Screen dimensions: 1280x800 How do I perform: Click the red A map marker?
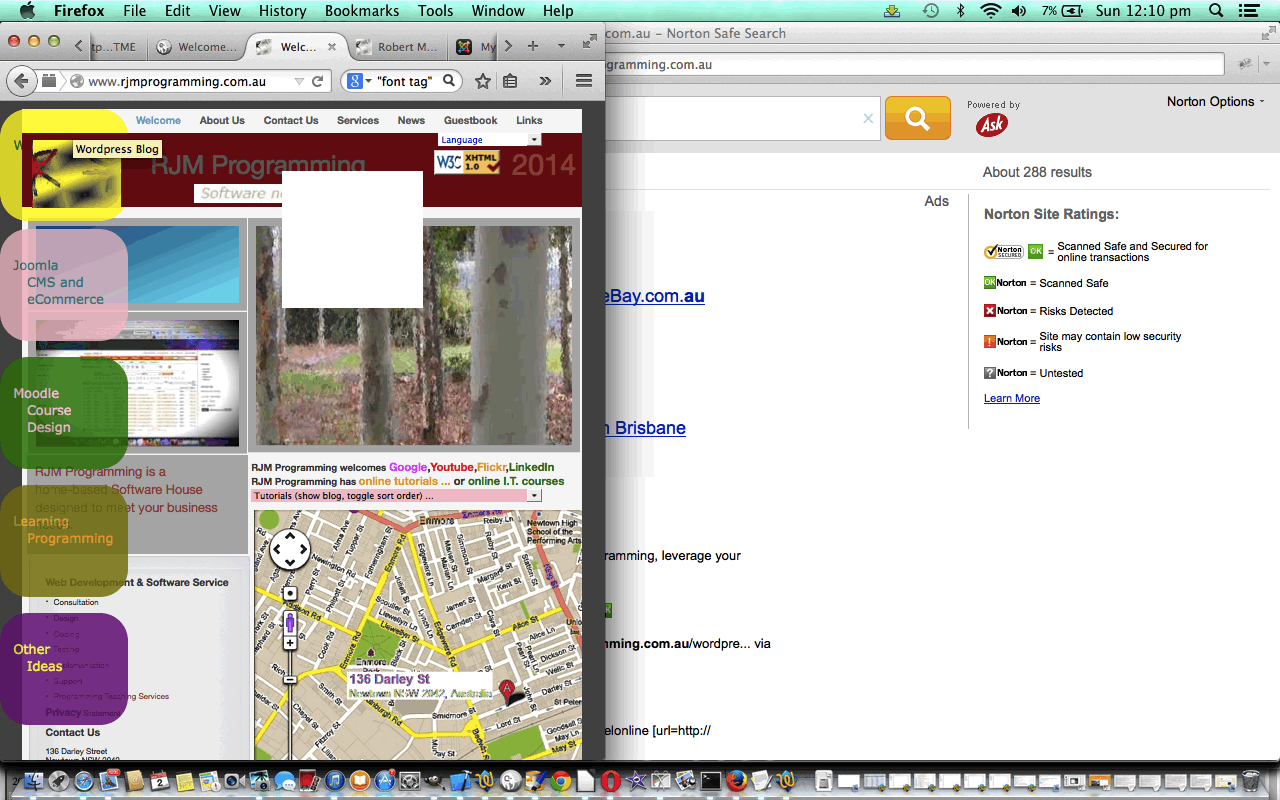click(507, 689)
